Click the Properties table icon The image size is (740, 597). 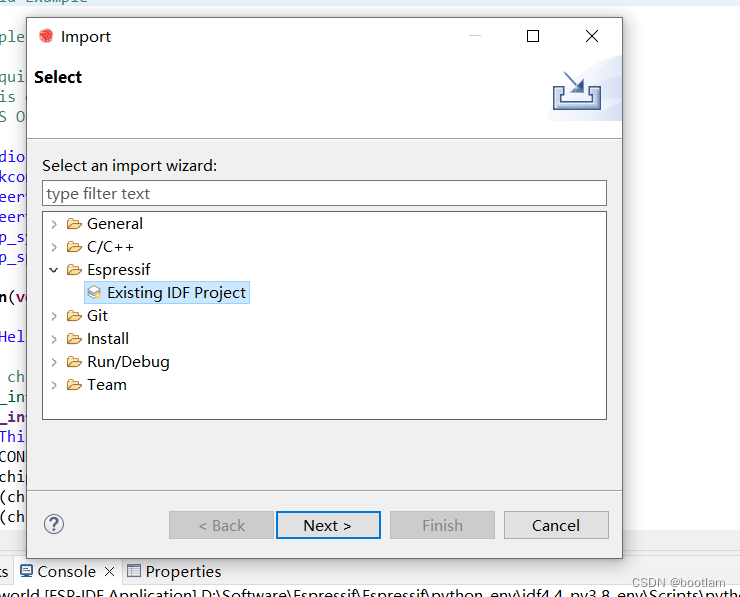click(134, 571)
